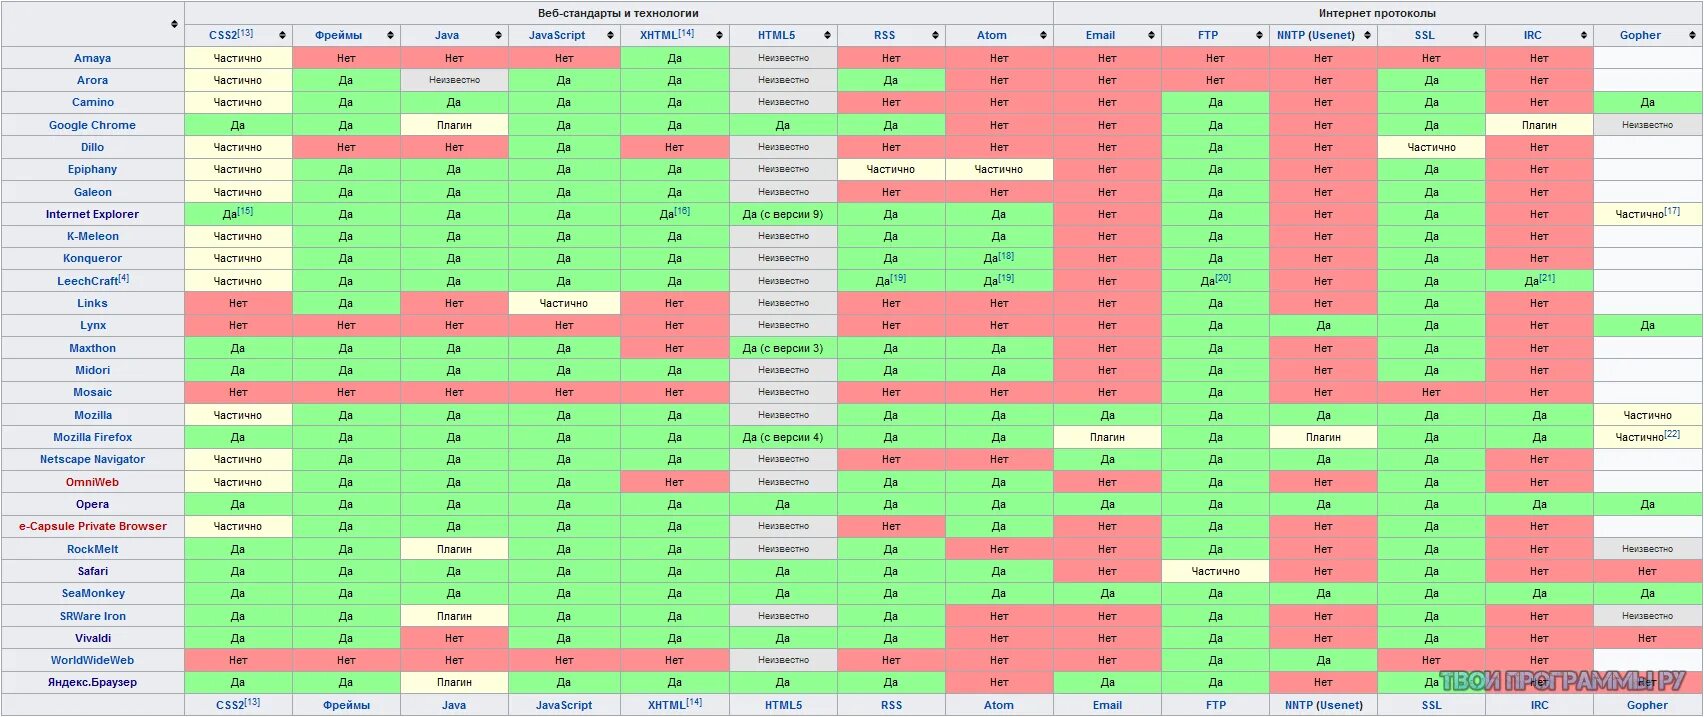1704x717 pixels.
Task: Follow the Dillo link
Action: tap(92, 147)
